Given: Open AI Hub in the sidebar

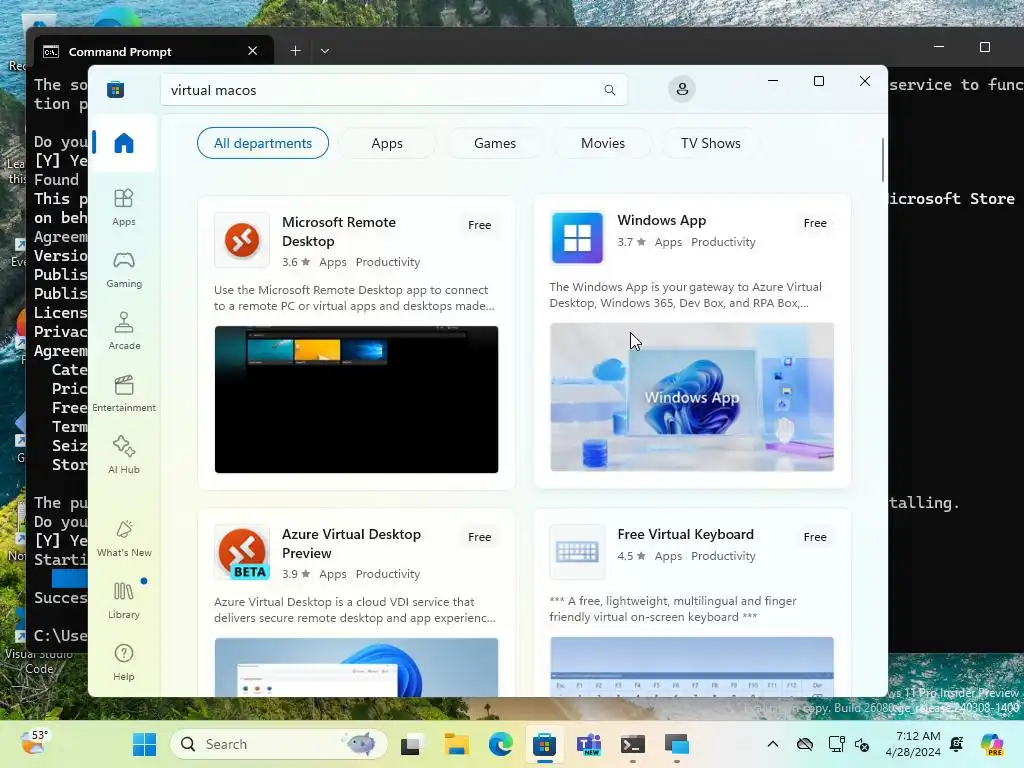Looking at the screenshot, I should pyautogui.click(x=124, y=455).
